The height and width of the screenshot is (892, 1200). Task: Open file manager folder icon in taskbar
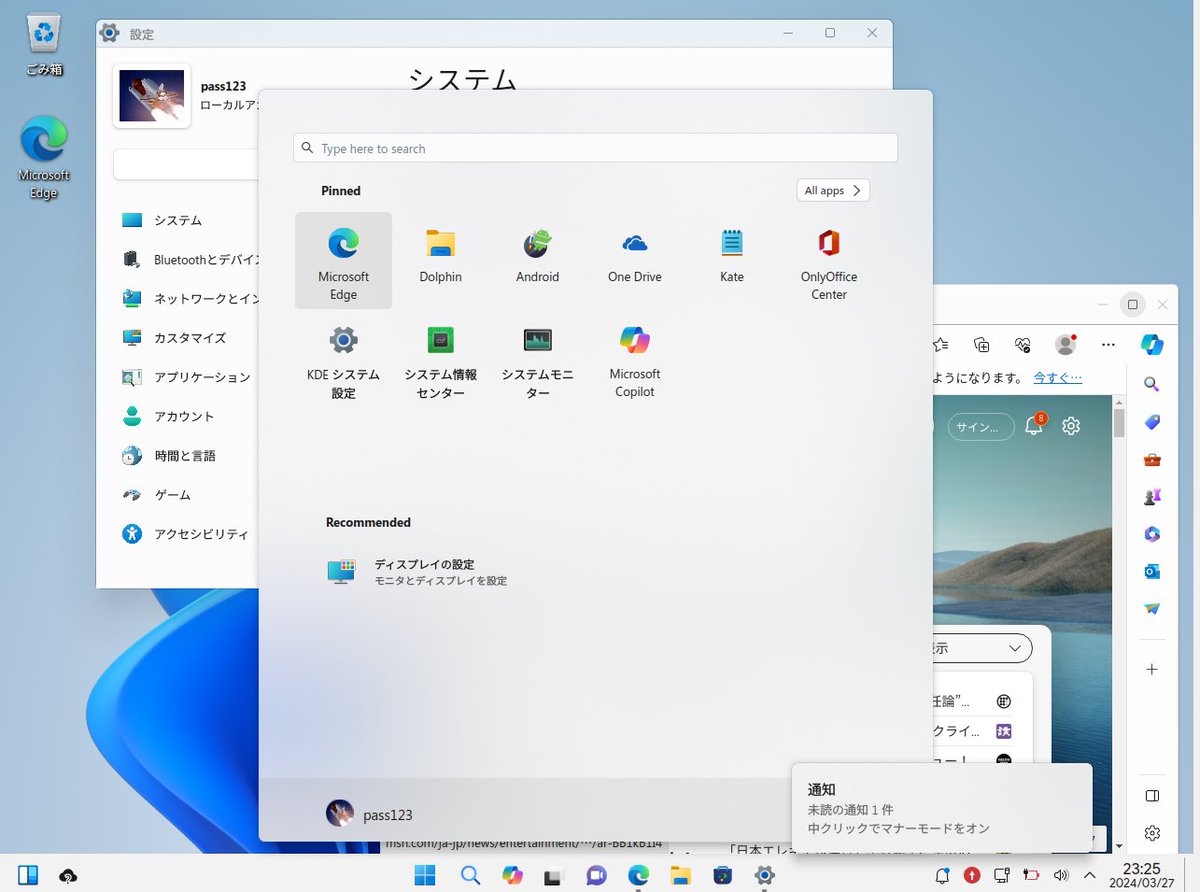[680, 875]
